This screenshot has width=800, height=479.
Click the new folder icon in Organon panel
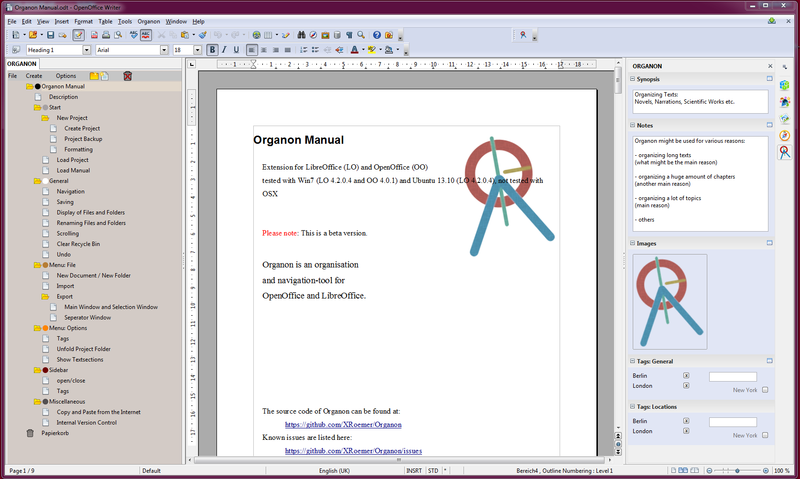(x=94, y=76)
